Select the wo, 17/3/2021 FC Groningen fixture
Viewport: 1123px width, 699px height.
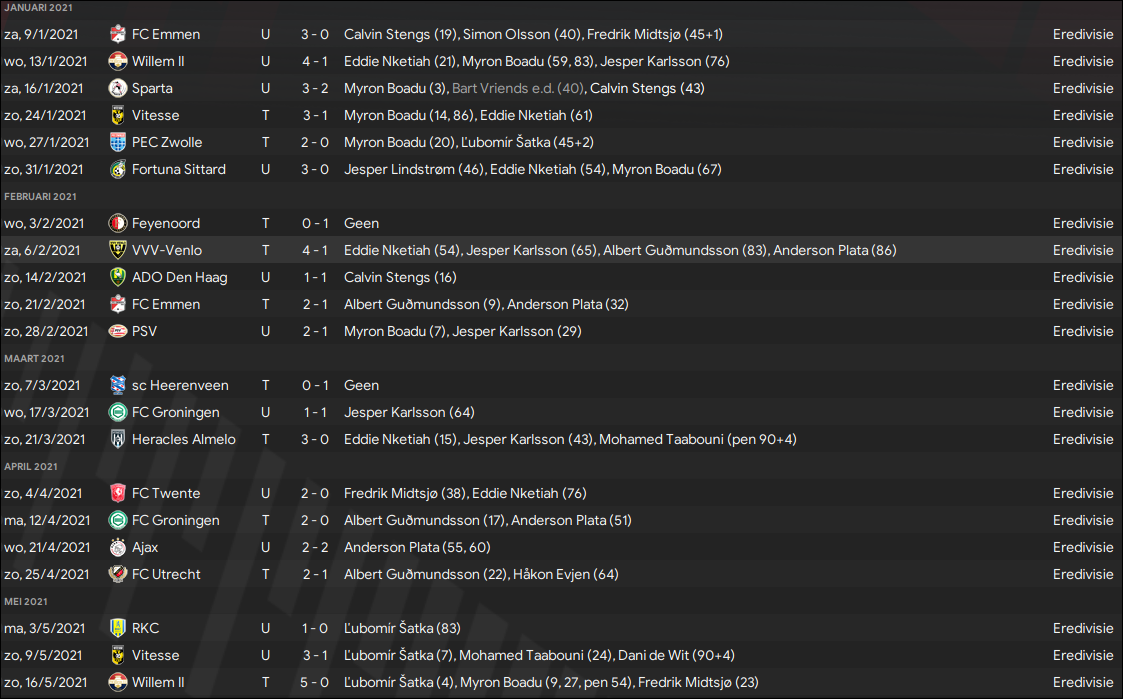point(175,412)
